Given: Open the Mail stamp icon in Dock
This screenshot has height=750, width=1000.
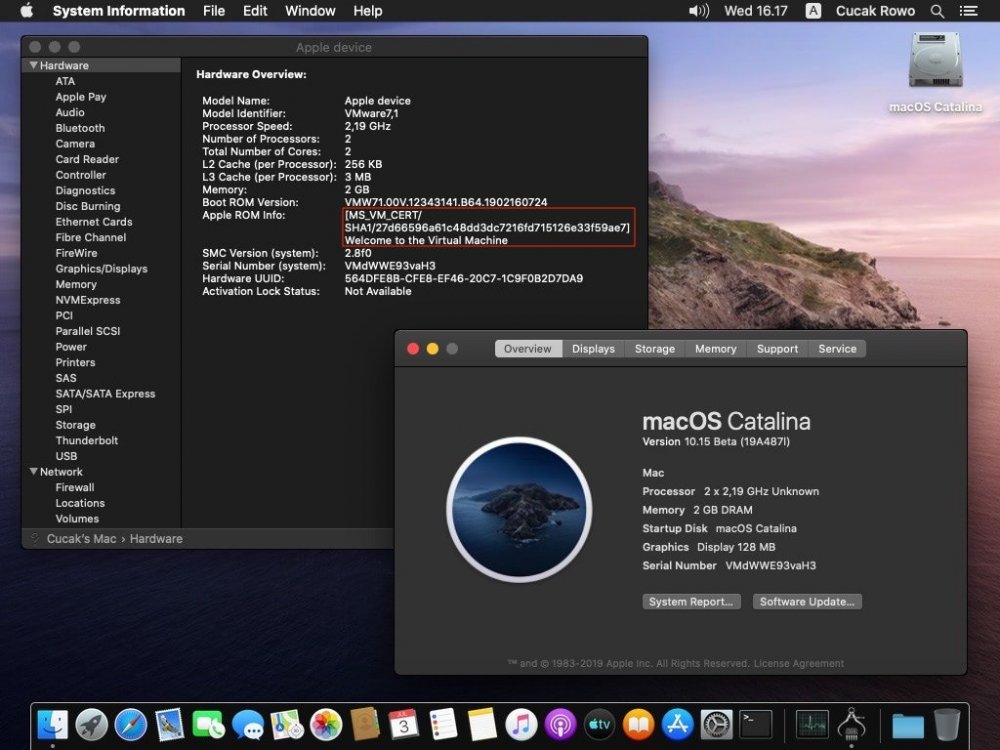Looking at the screenshot, I should pos(170,725).
